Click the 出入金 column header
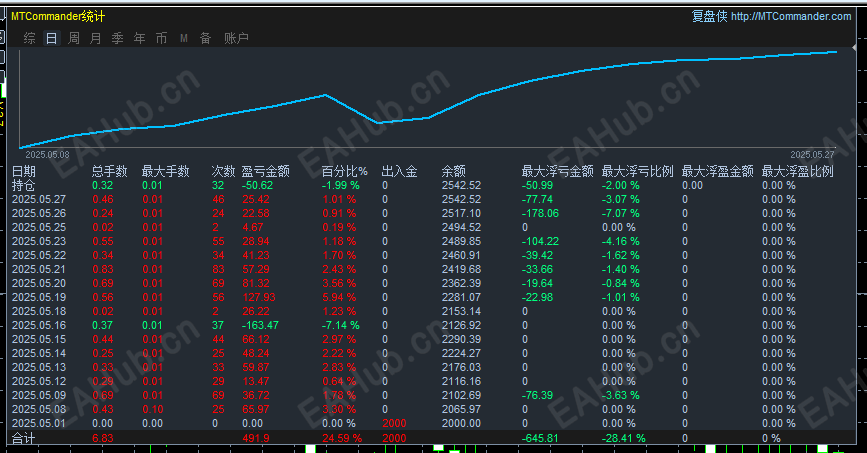Screen dimensions: 867x453 click(x=399, y=171)
